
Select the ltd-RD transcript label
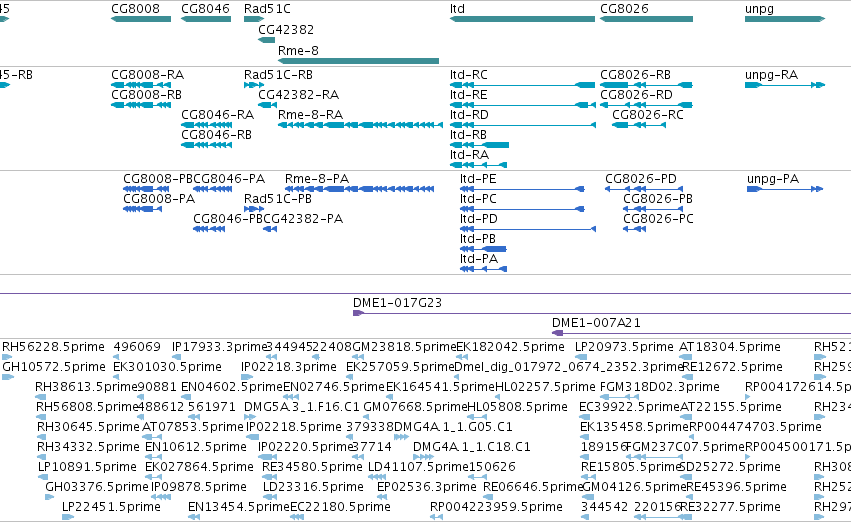[x=469, y=115]
